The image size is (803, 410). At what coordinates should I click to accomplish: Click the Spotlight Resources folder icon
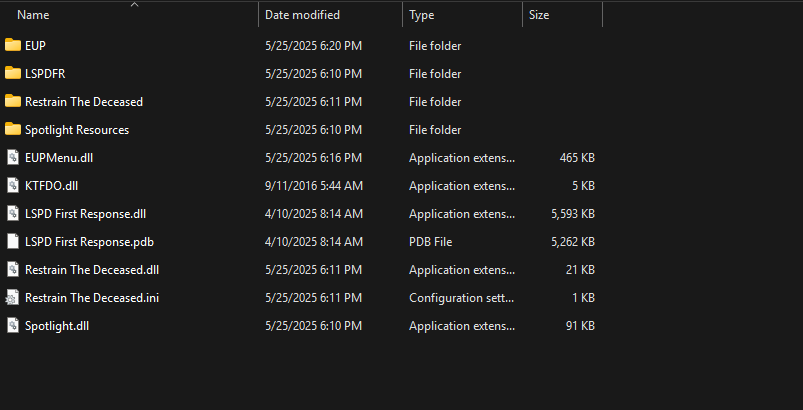13,129
